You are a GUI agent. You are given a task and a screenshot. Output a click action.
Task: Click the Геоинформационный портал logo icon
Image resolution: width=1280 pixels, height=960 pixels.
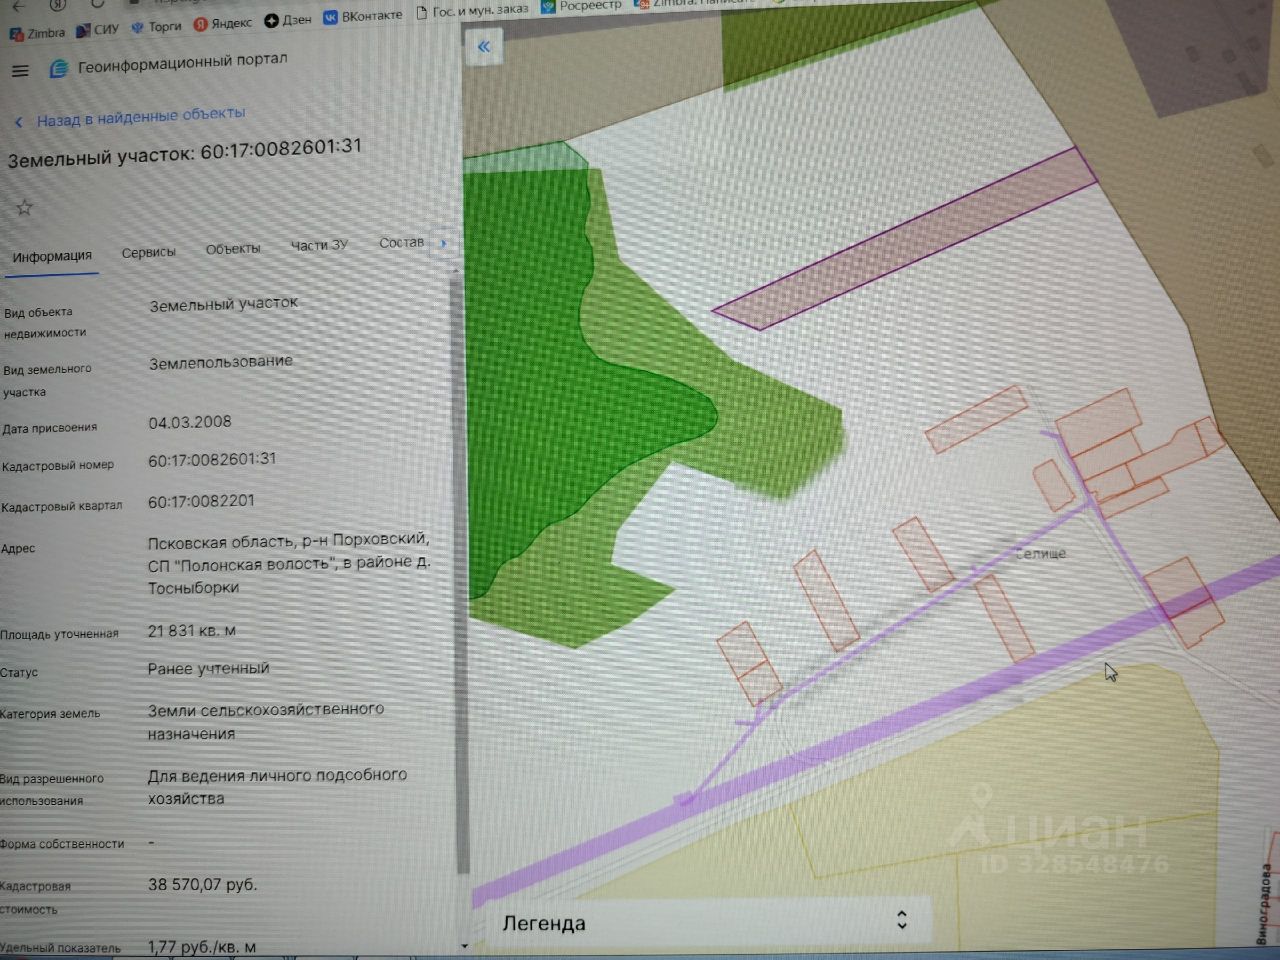[x=58, y=68]
